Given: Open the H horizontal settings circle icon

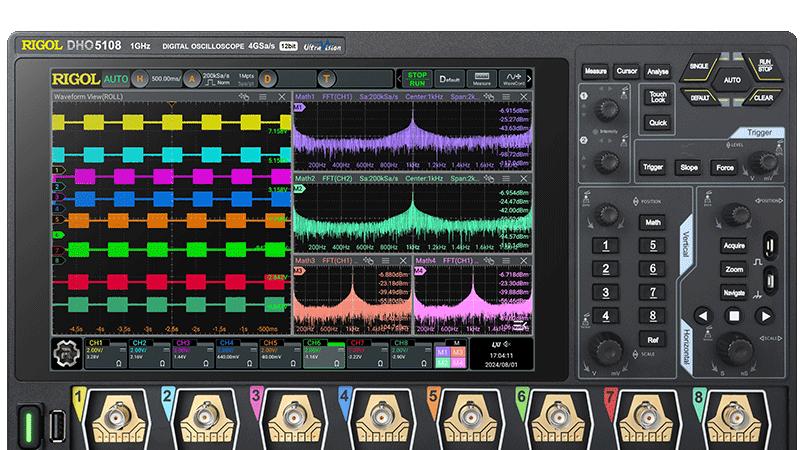Looking at the screenshot, I should [x=140, y=79].
